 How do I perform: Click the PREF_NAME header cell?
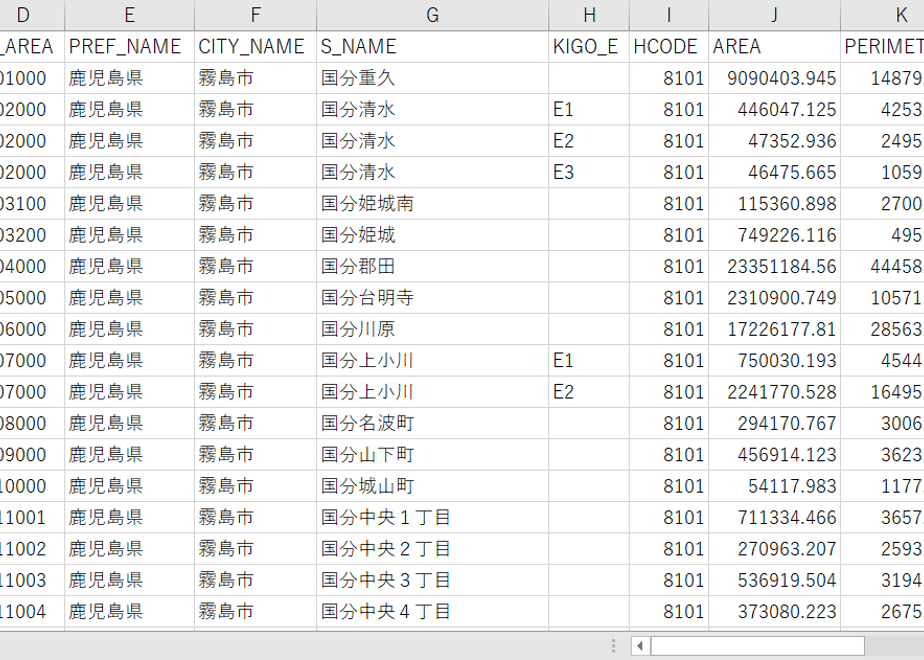click(x=130, y=47)
